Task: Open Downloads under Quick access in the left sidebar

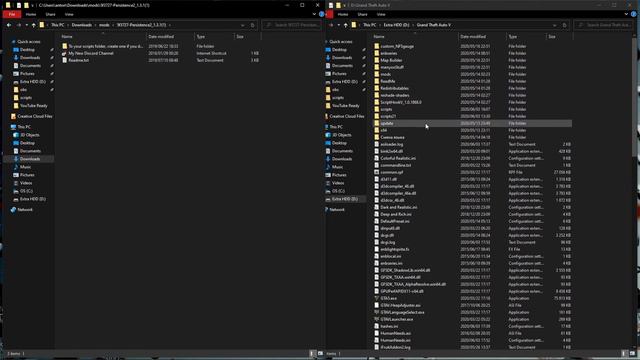Action: [x=30, y=58]
